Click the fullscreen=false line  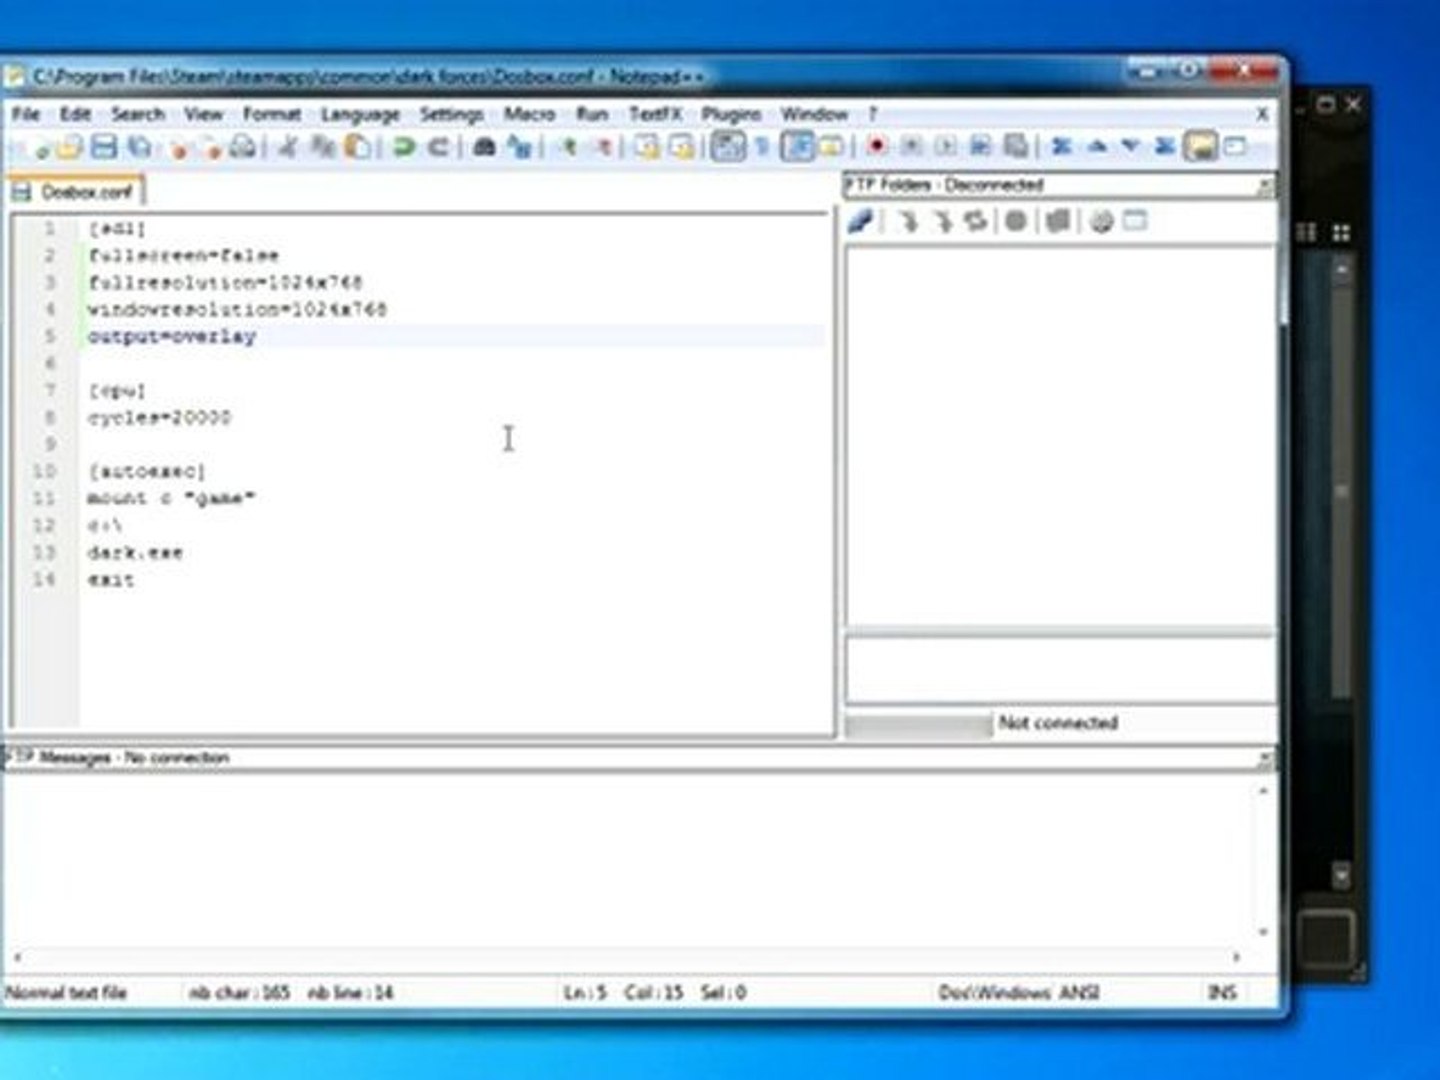pos(183,256)
